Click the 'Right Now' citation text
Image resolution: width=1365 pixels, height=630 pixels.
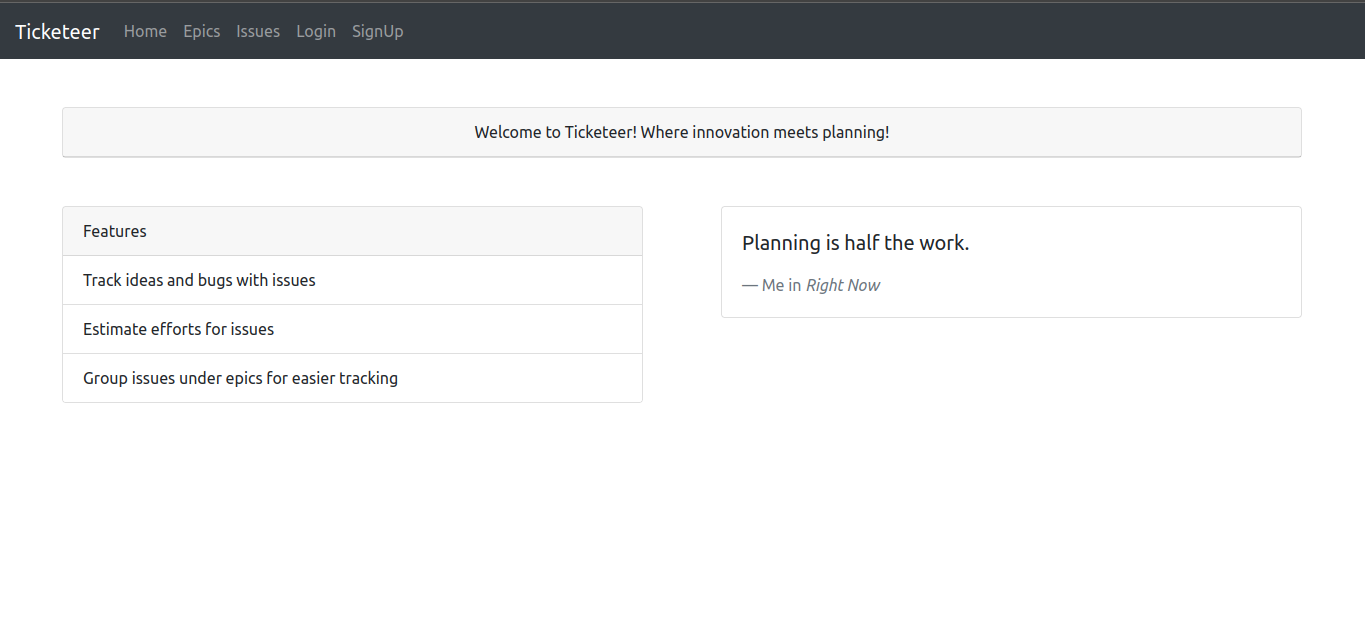(x=843, y=285)
